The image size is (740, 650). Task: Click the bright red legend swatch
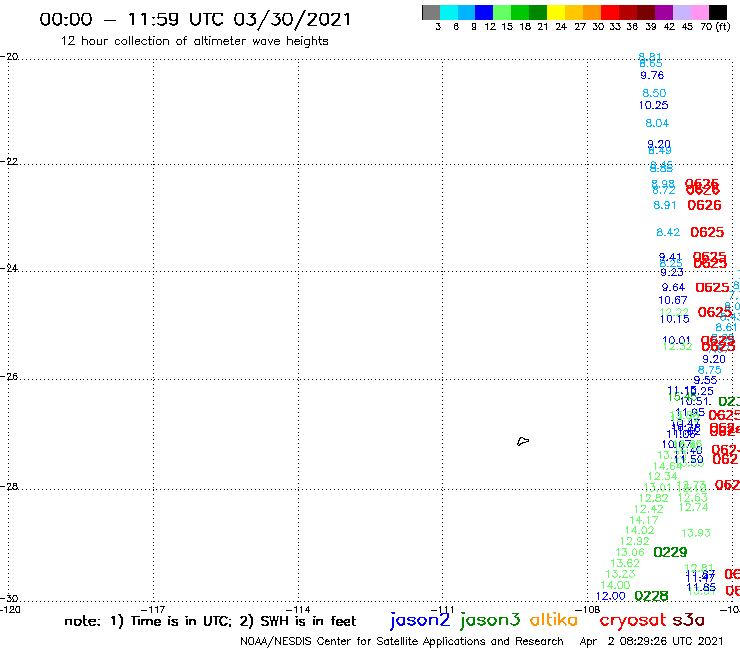pyautogui.click(x=610, y=12)
